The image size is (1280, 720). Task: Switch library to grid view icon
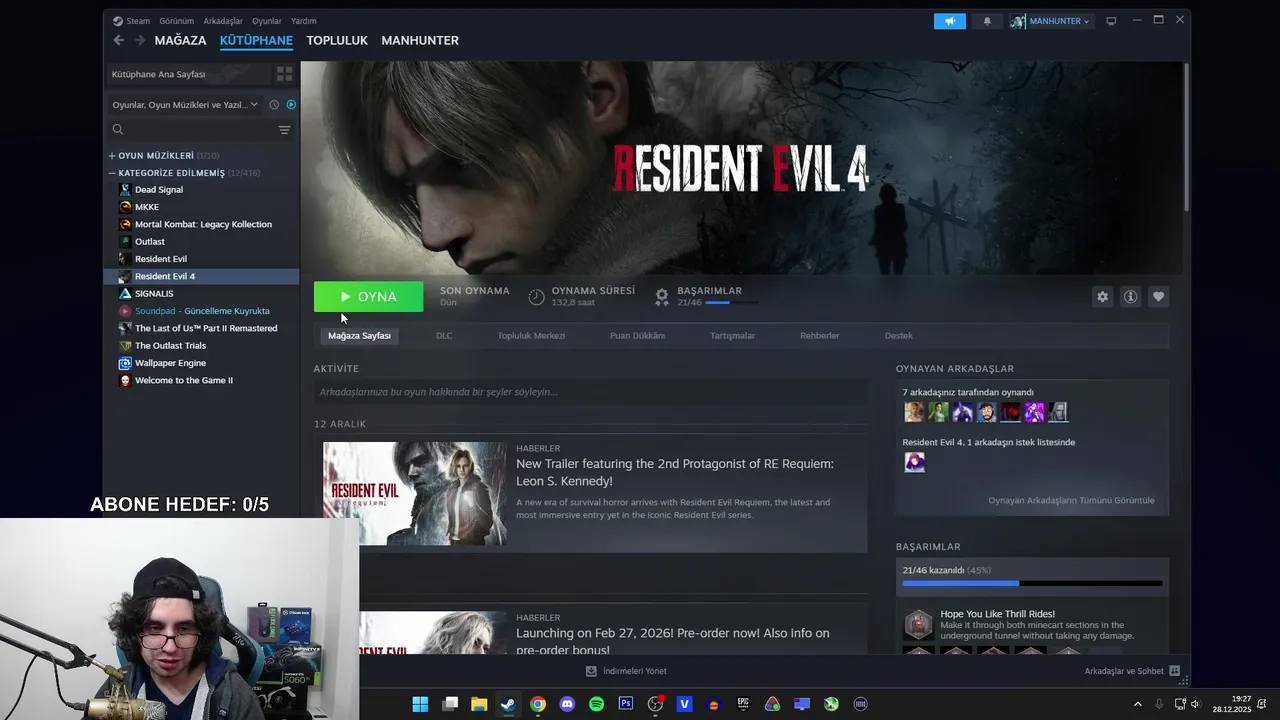pyautogui.click(x=284, y=74)
